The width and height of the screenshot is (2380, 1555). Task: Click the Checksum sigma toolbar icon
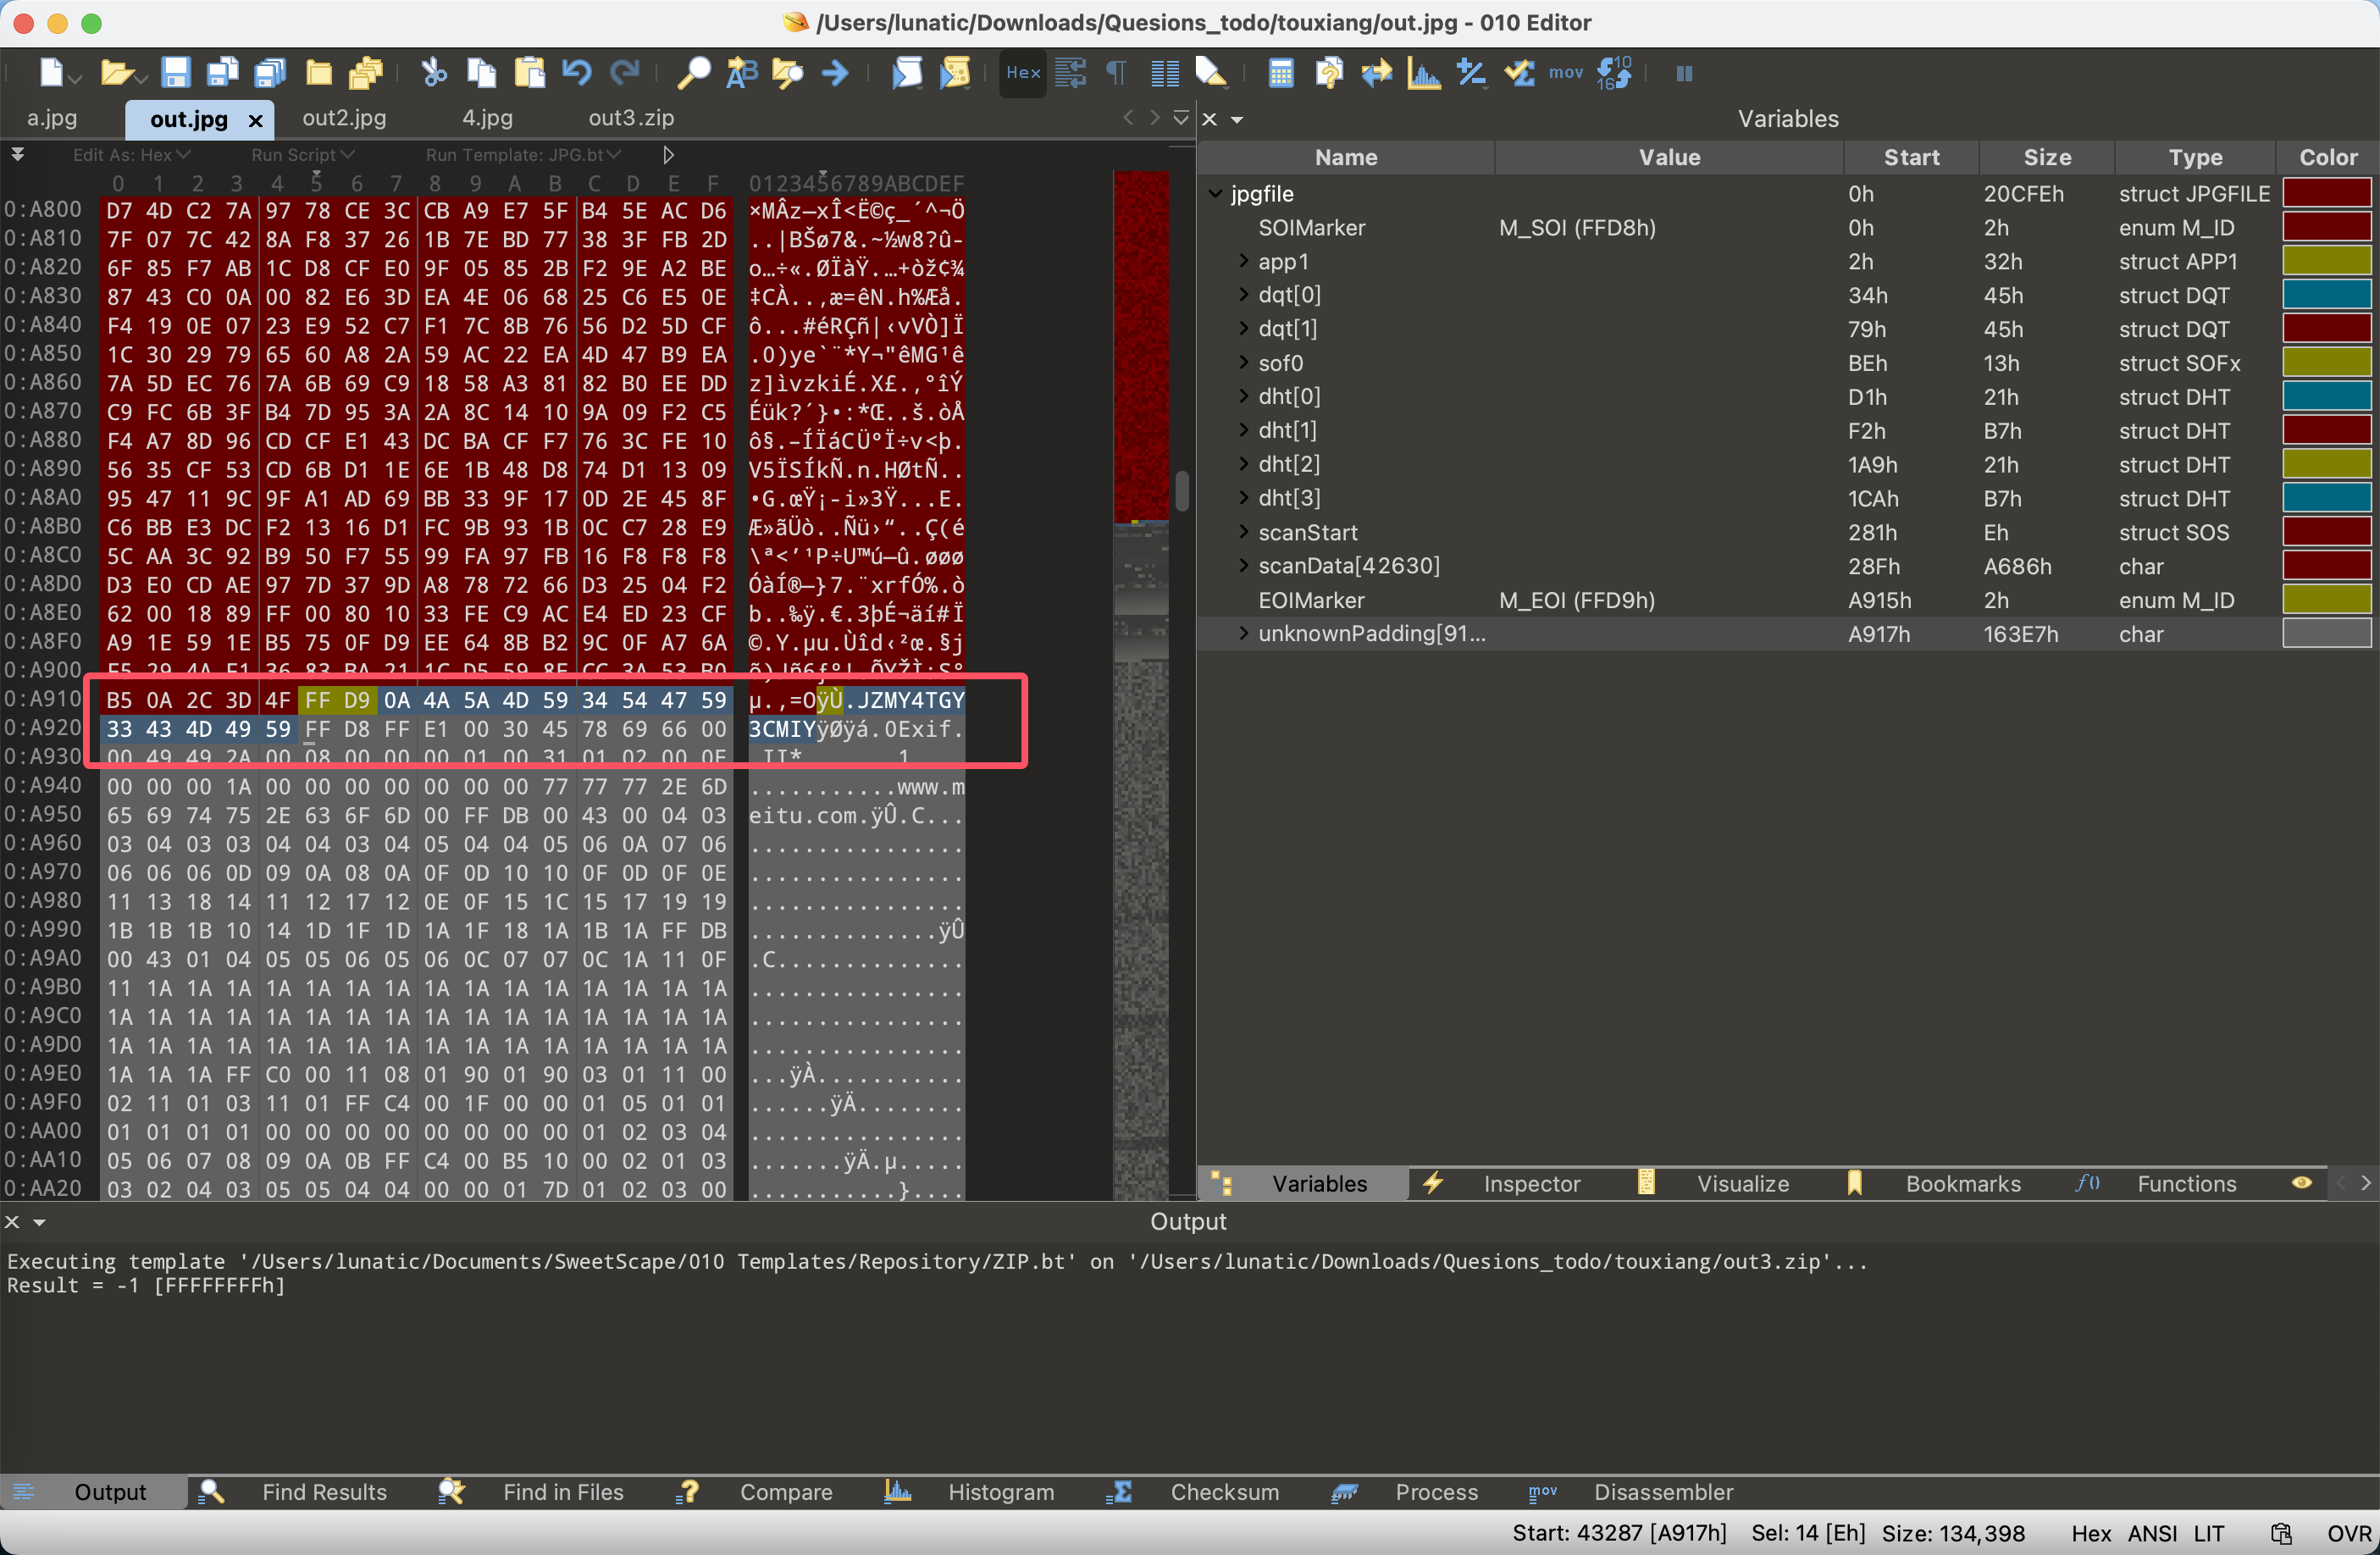click(1520, 73)
